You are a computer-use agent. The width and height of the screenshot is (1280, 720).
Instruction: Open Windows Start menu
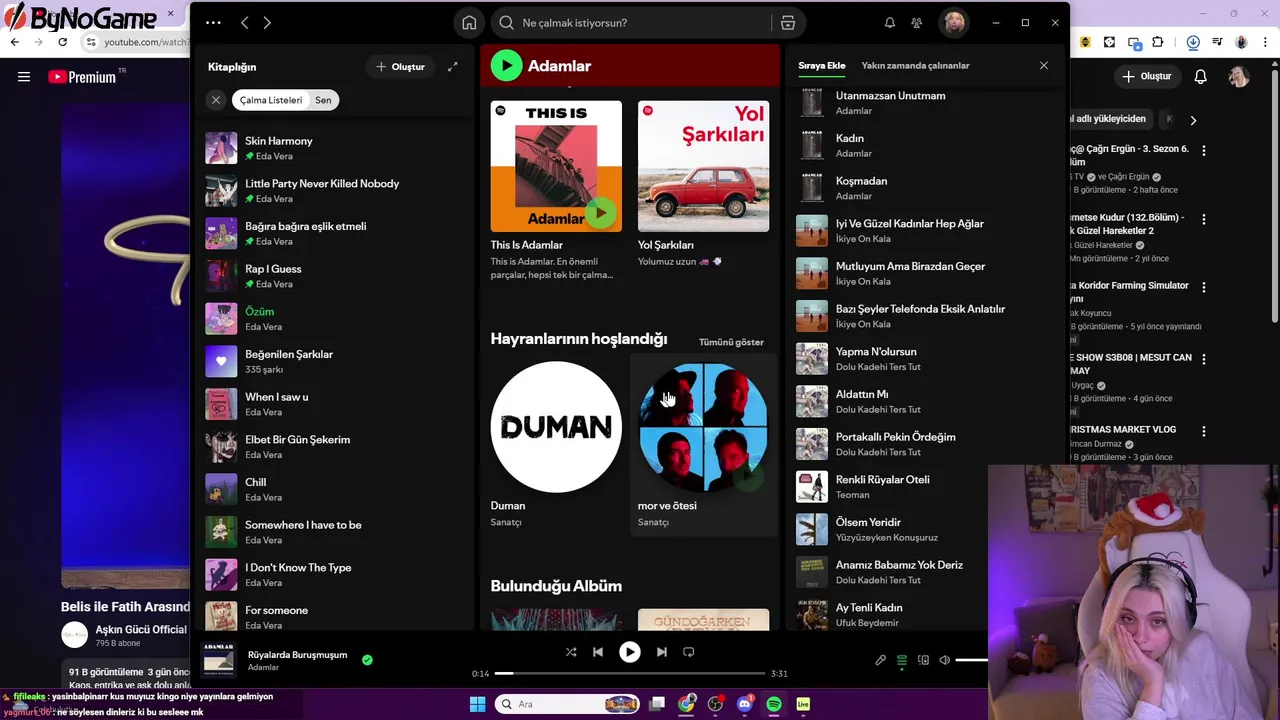tap(477, 704)
